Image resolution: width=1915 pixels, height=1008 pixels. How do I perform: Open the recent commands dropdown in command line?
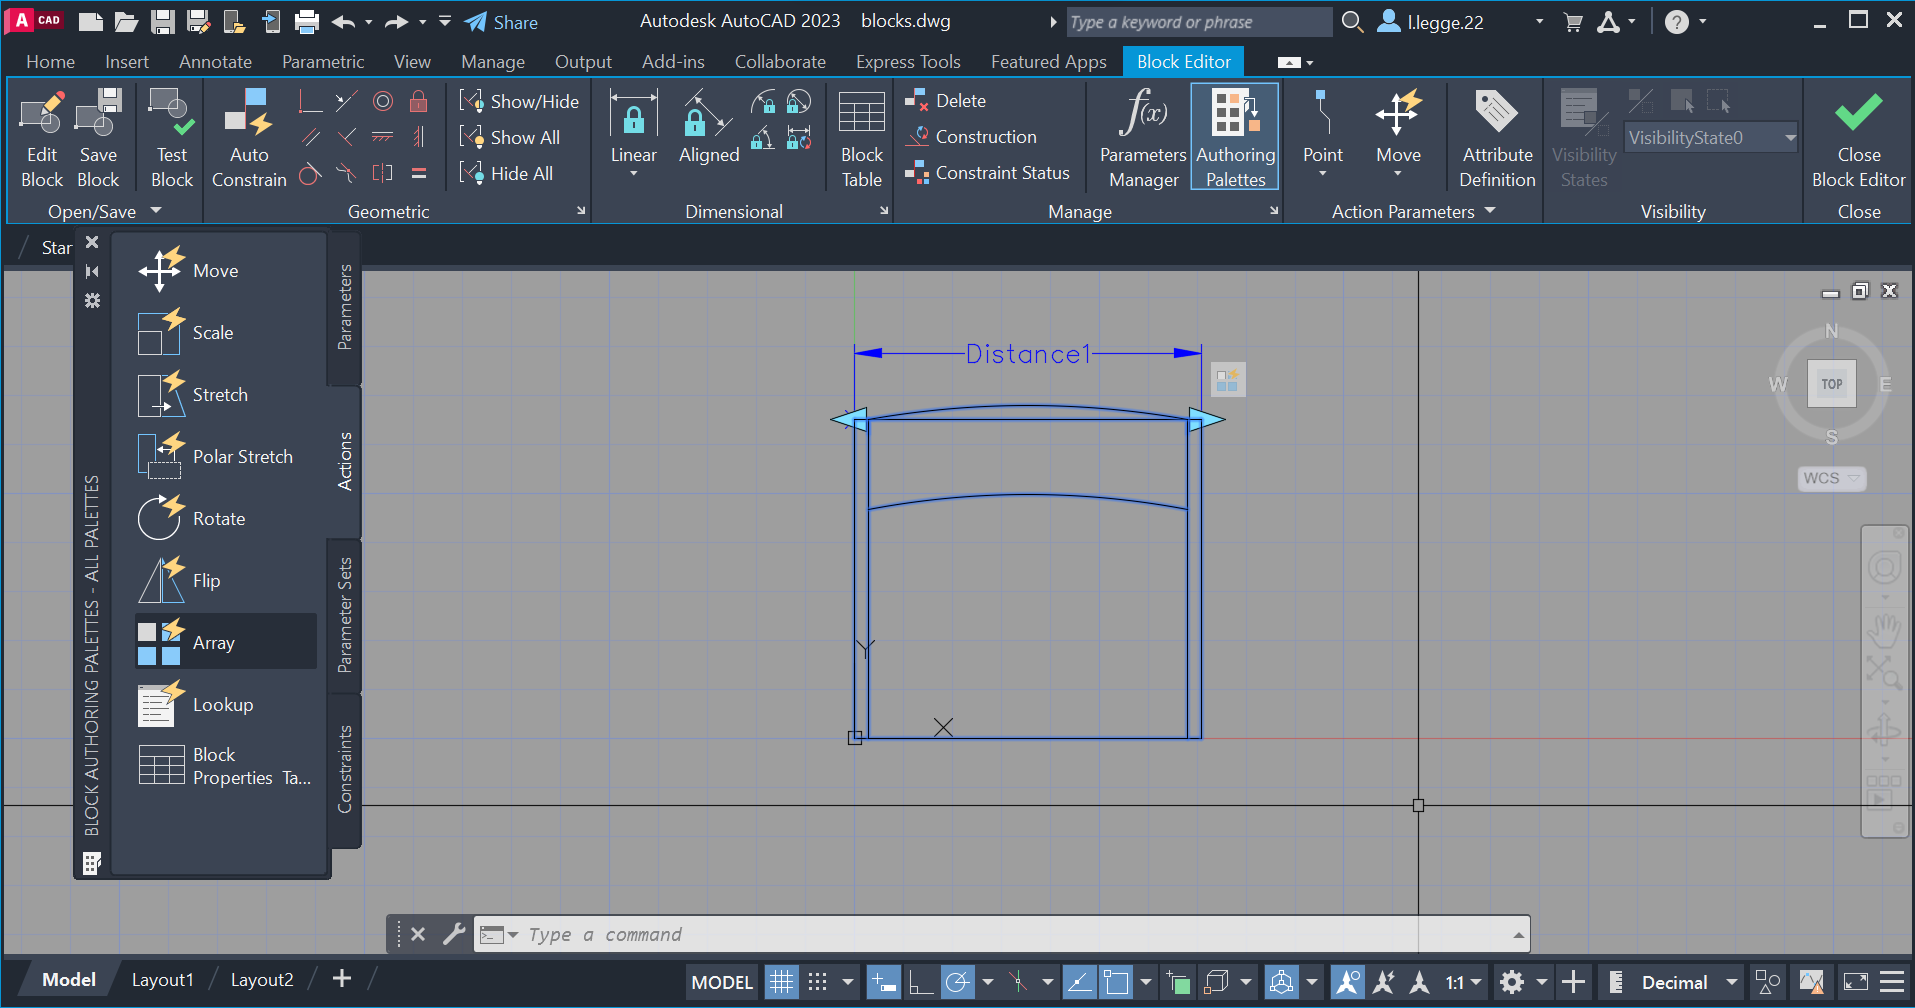499,935
